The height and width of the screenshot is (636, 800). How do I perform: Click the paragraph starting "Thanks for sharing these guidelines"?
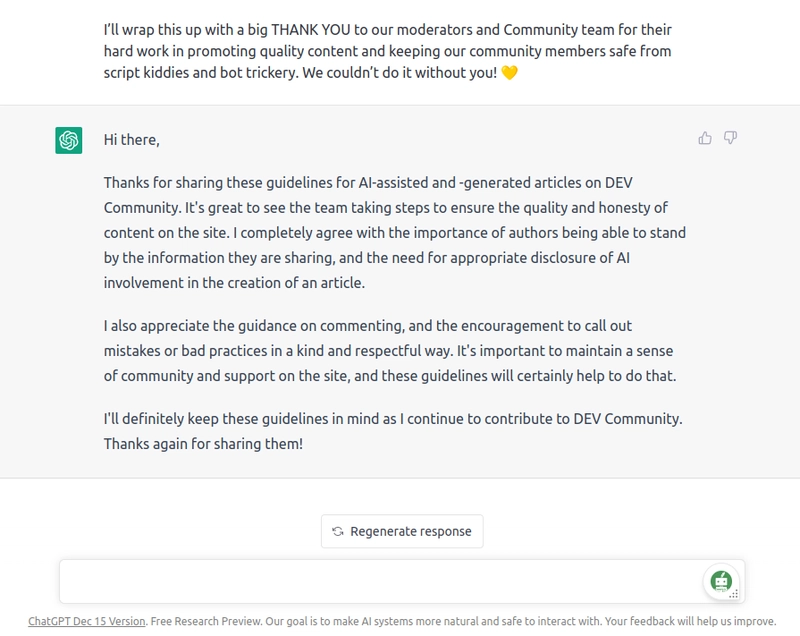pyautogui.click(x=394, y=232)
